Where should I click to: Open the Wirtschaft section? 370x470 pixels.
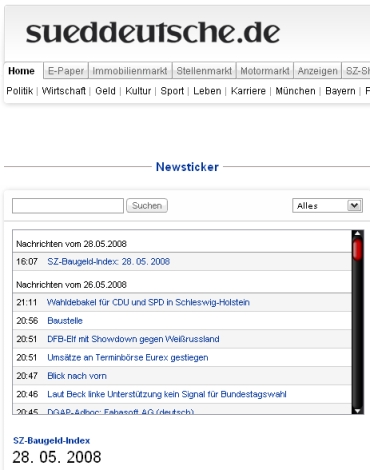(x=64, y=91)
